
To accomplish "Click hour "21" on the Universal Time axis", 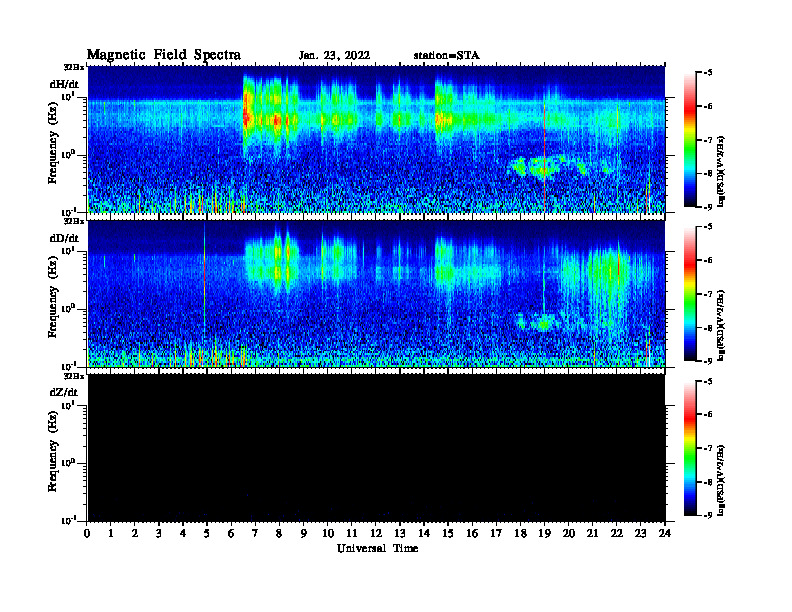I will click(592, 533).
